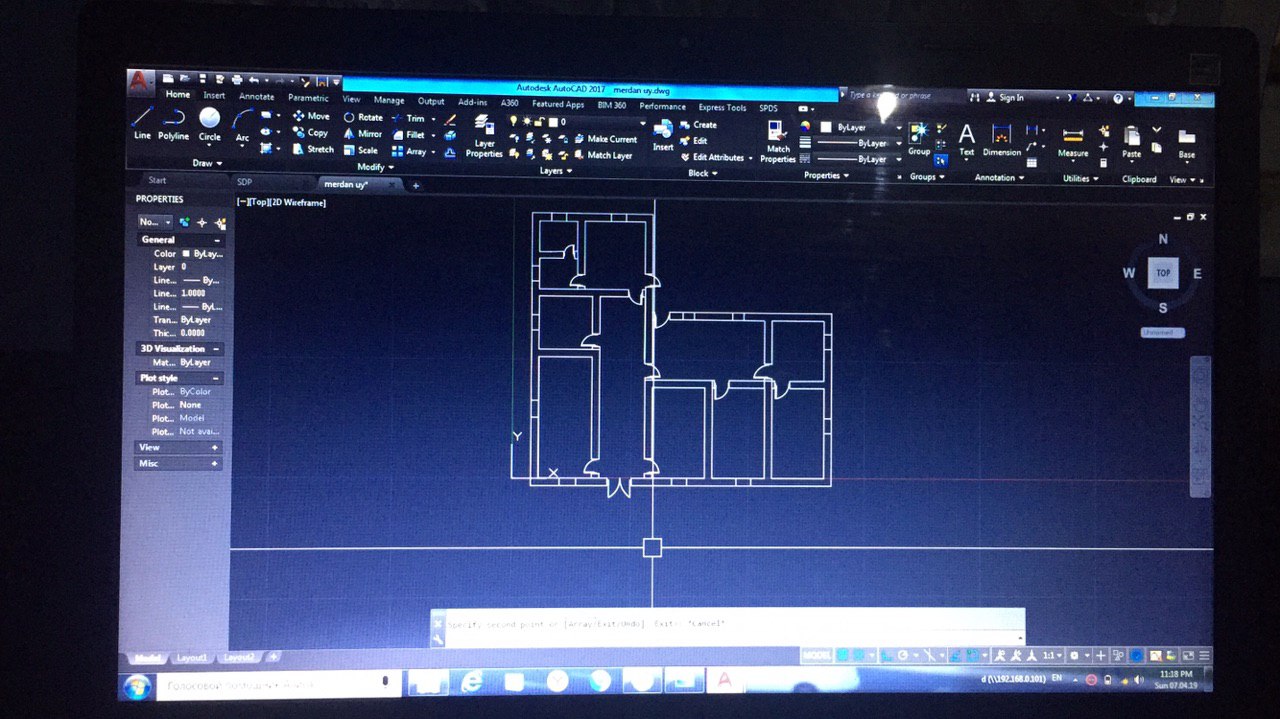1280x719 pixels.
Task: Click the AutoCAD icon in Windows taskbar
Action: click(x=724, y=681)
